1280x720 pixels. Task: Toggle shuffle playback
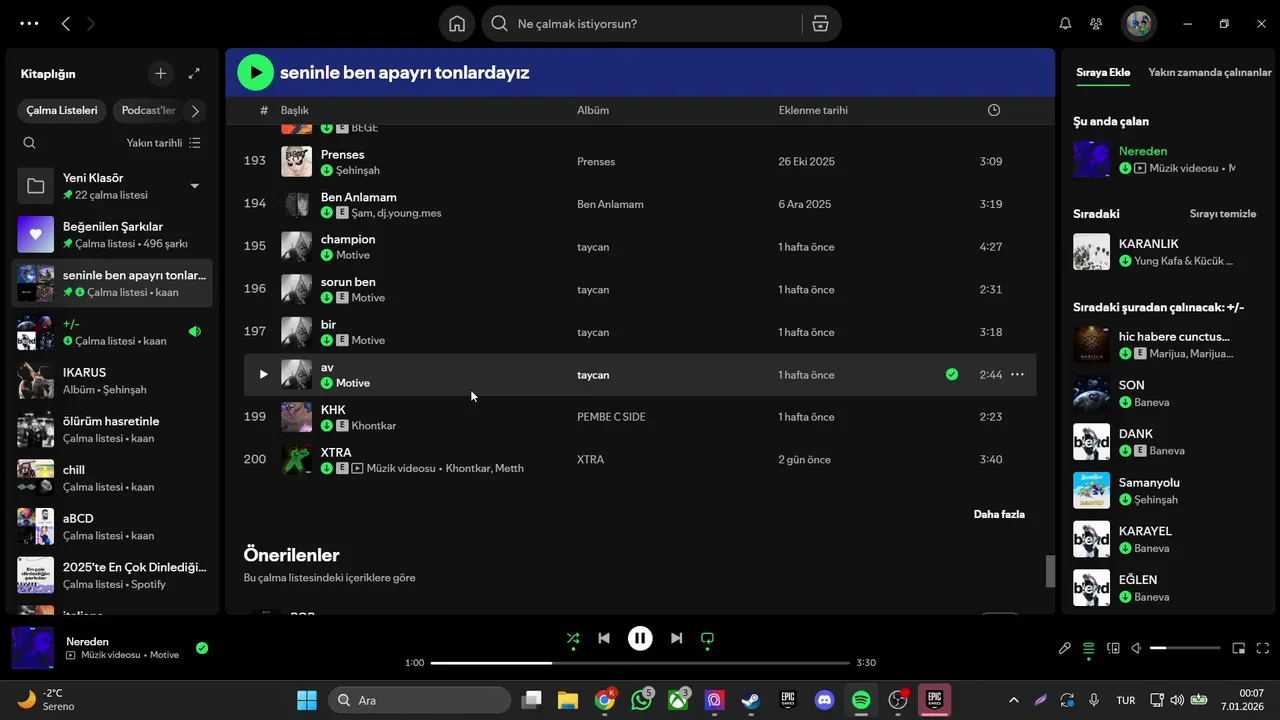[572, 638]
